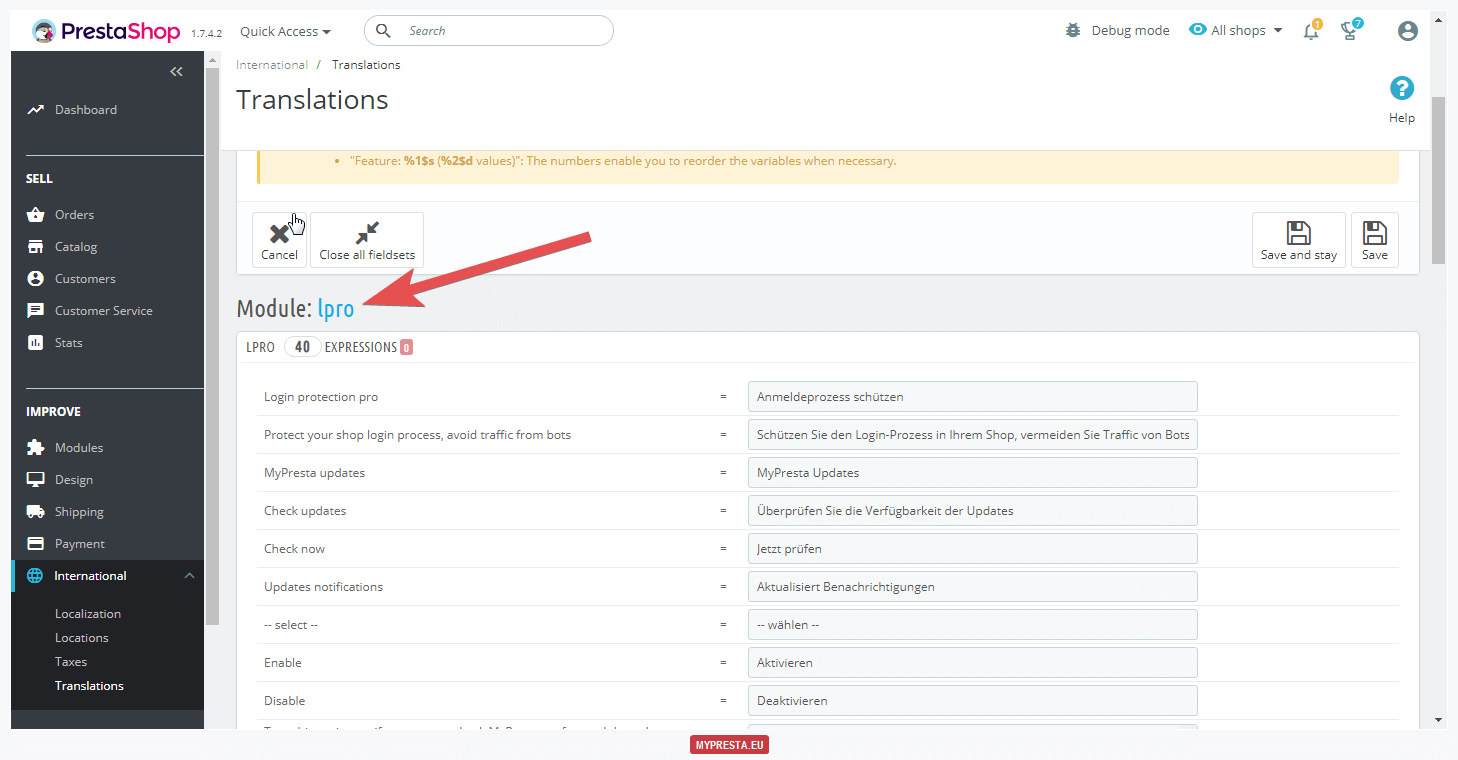This screenshot has height=760, width=1458.
Task: Edit the 'MyPresta Updates' translation field
Action: [x=972, y=473]
